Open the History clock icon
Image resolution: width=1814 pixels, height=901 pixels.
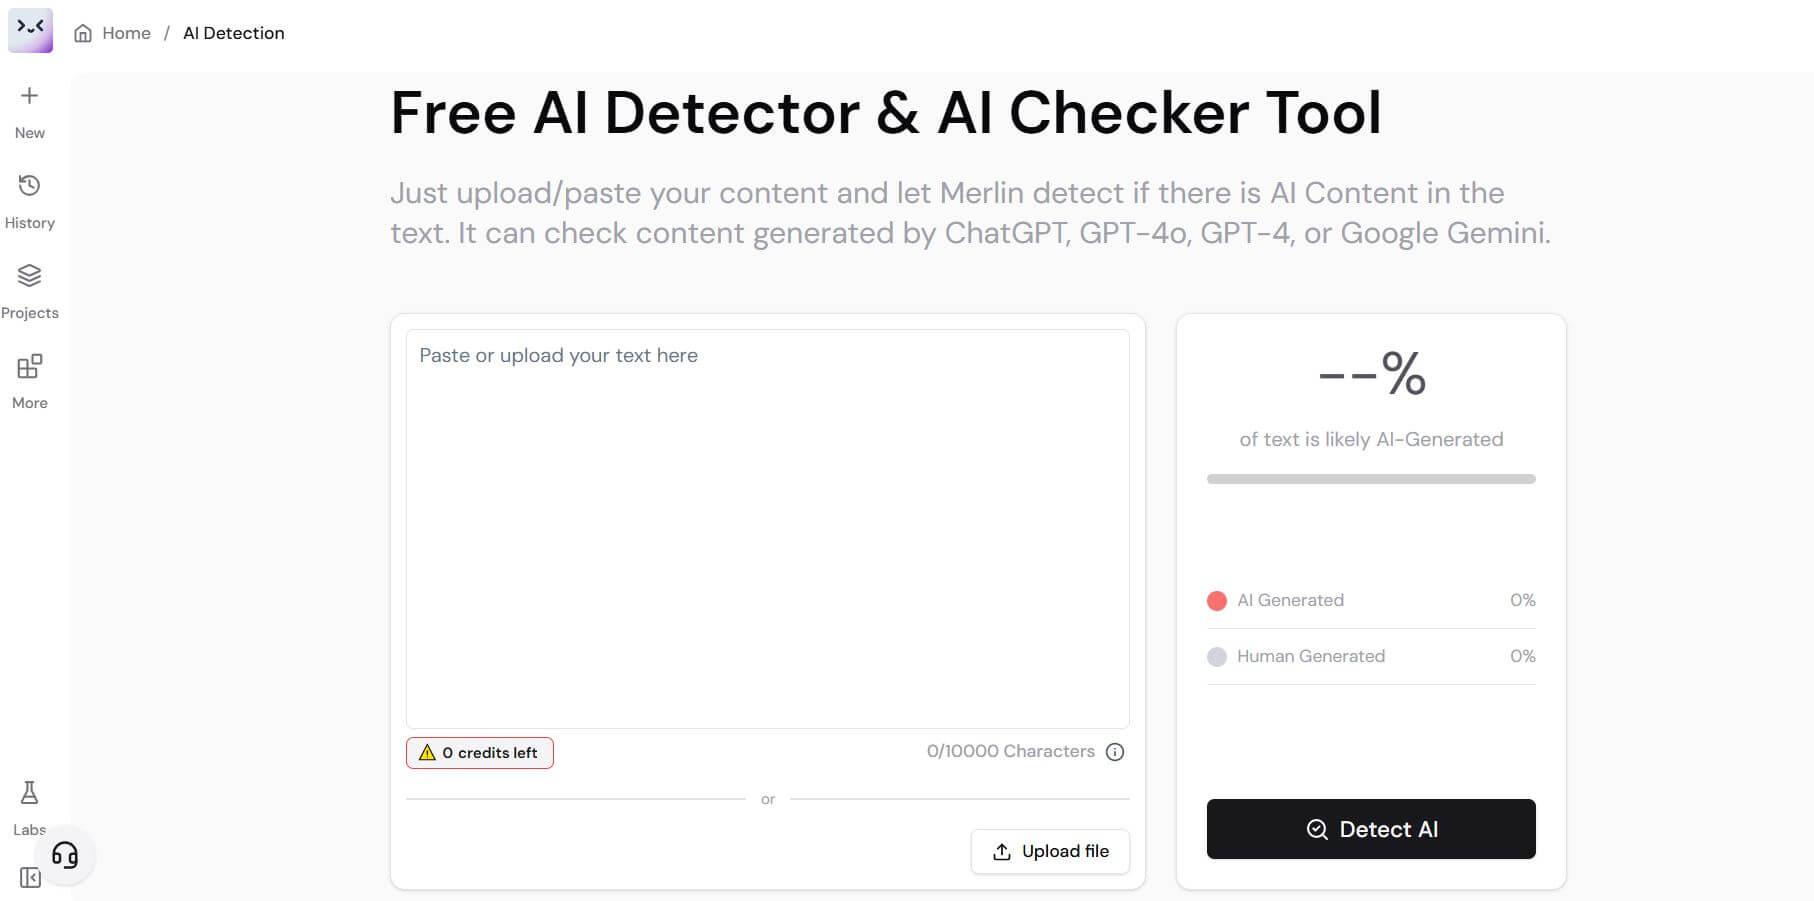(x=30, y=185)
